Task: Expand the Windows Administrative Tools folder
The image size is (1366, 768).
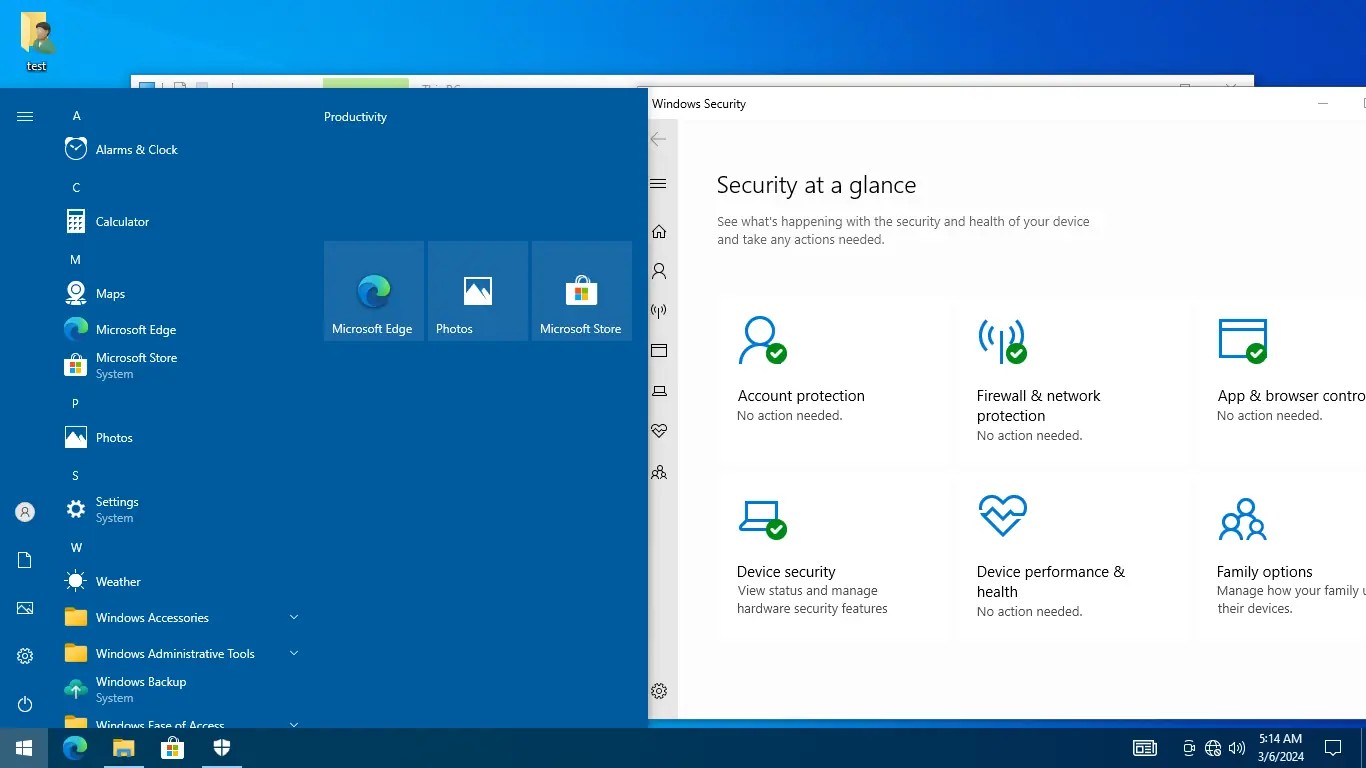Action: (x=180, y=654)
